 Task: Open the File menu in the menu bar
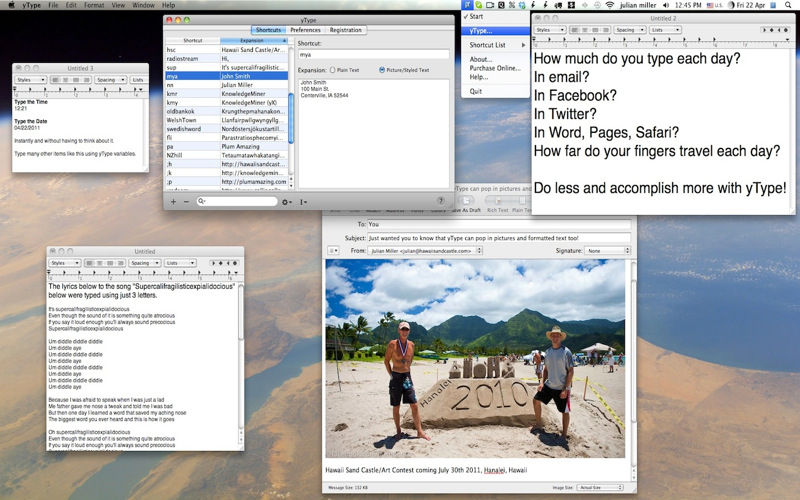[53, 5]
